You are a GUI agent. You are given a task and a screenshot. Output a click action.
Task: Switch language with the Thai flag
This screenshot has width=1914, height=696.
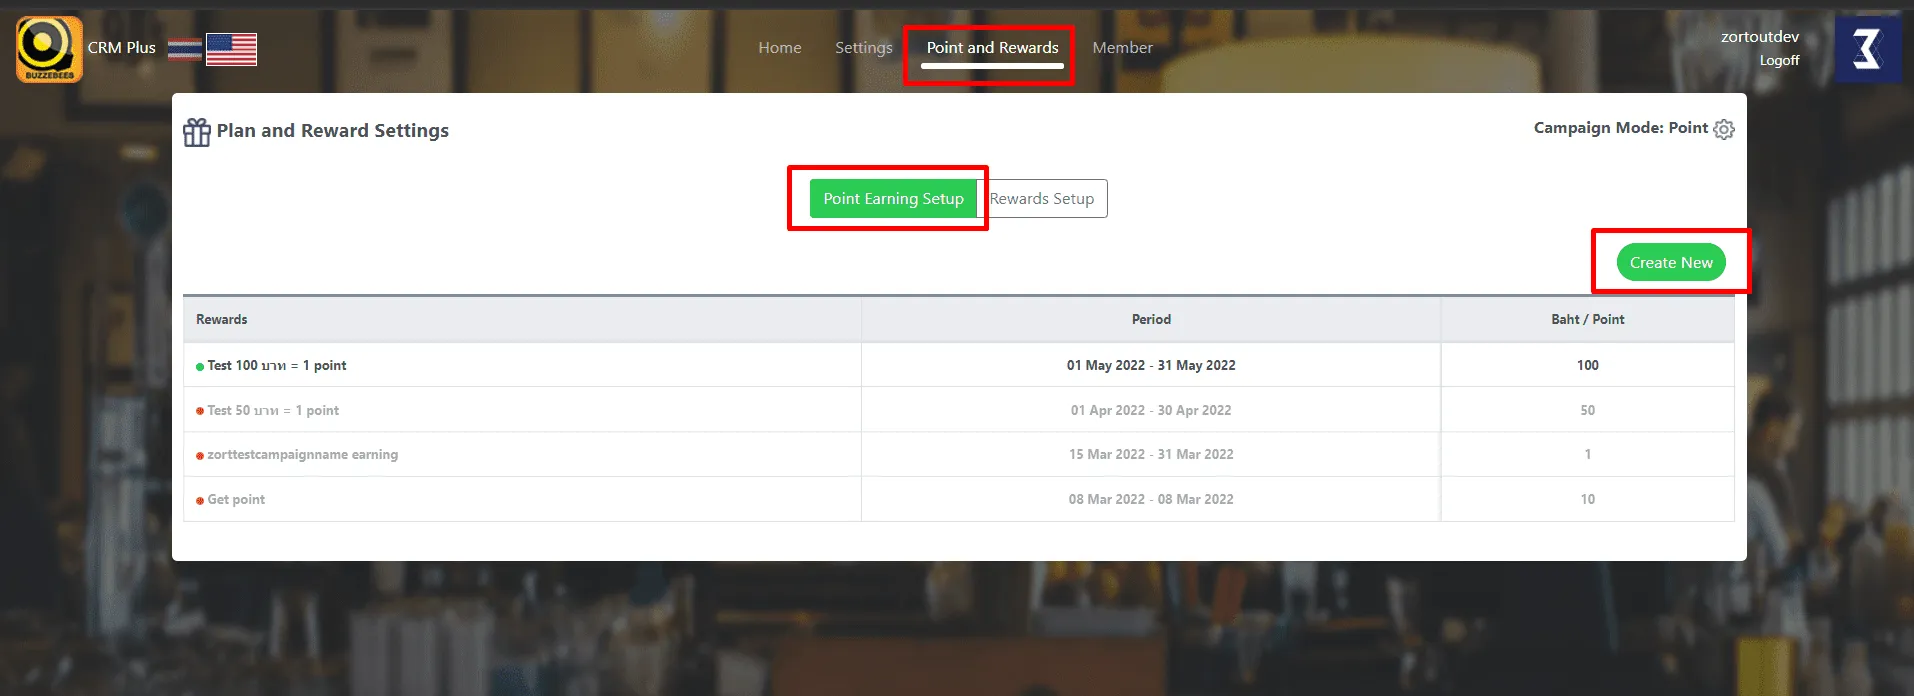pos(185,49)
